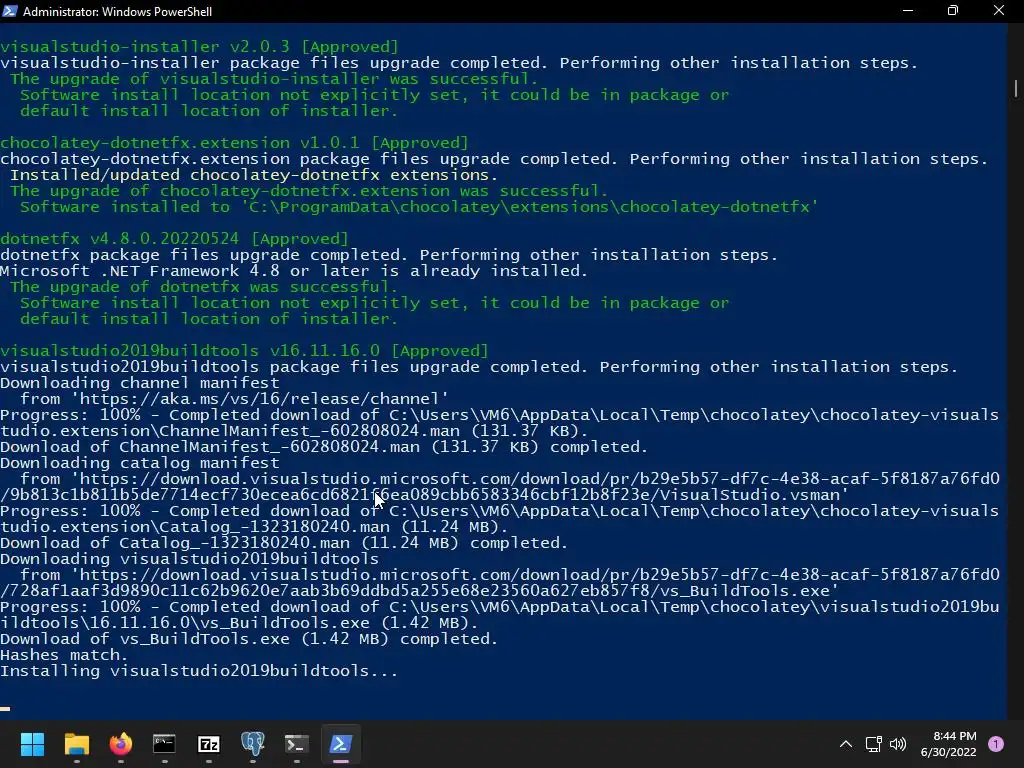Open the volume speaker tray icon

[898, 744]
